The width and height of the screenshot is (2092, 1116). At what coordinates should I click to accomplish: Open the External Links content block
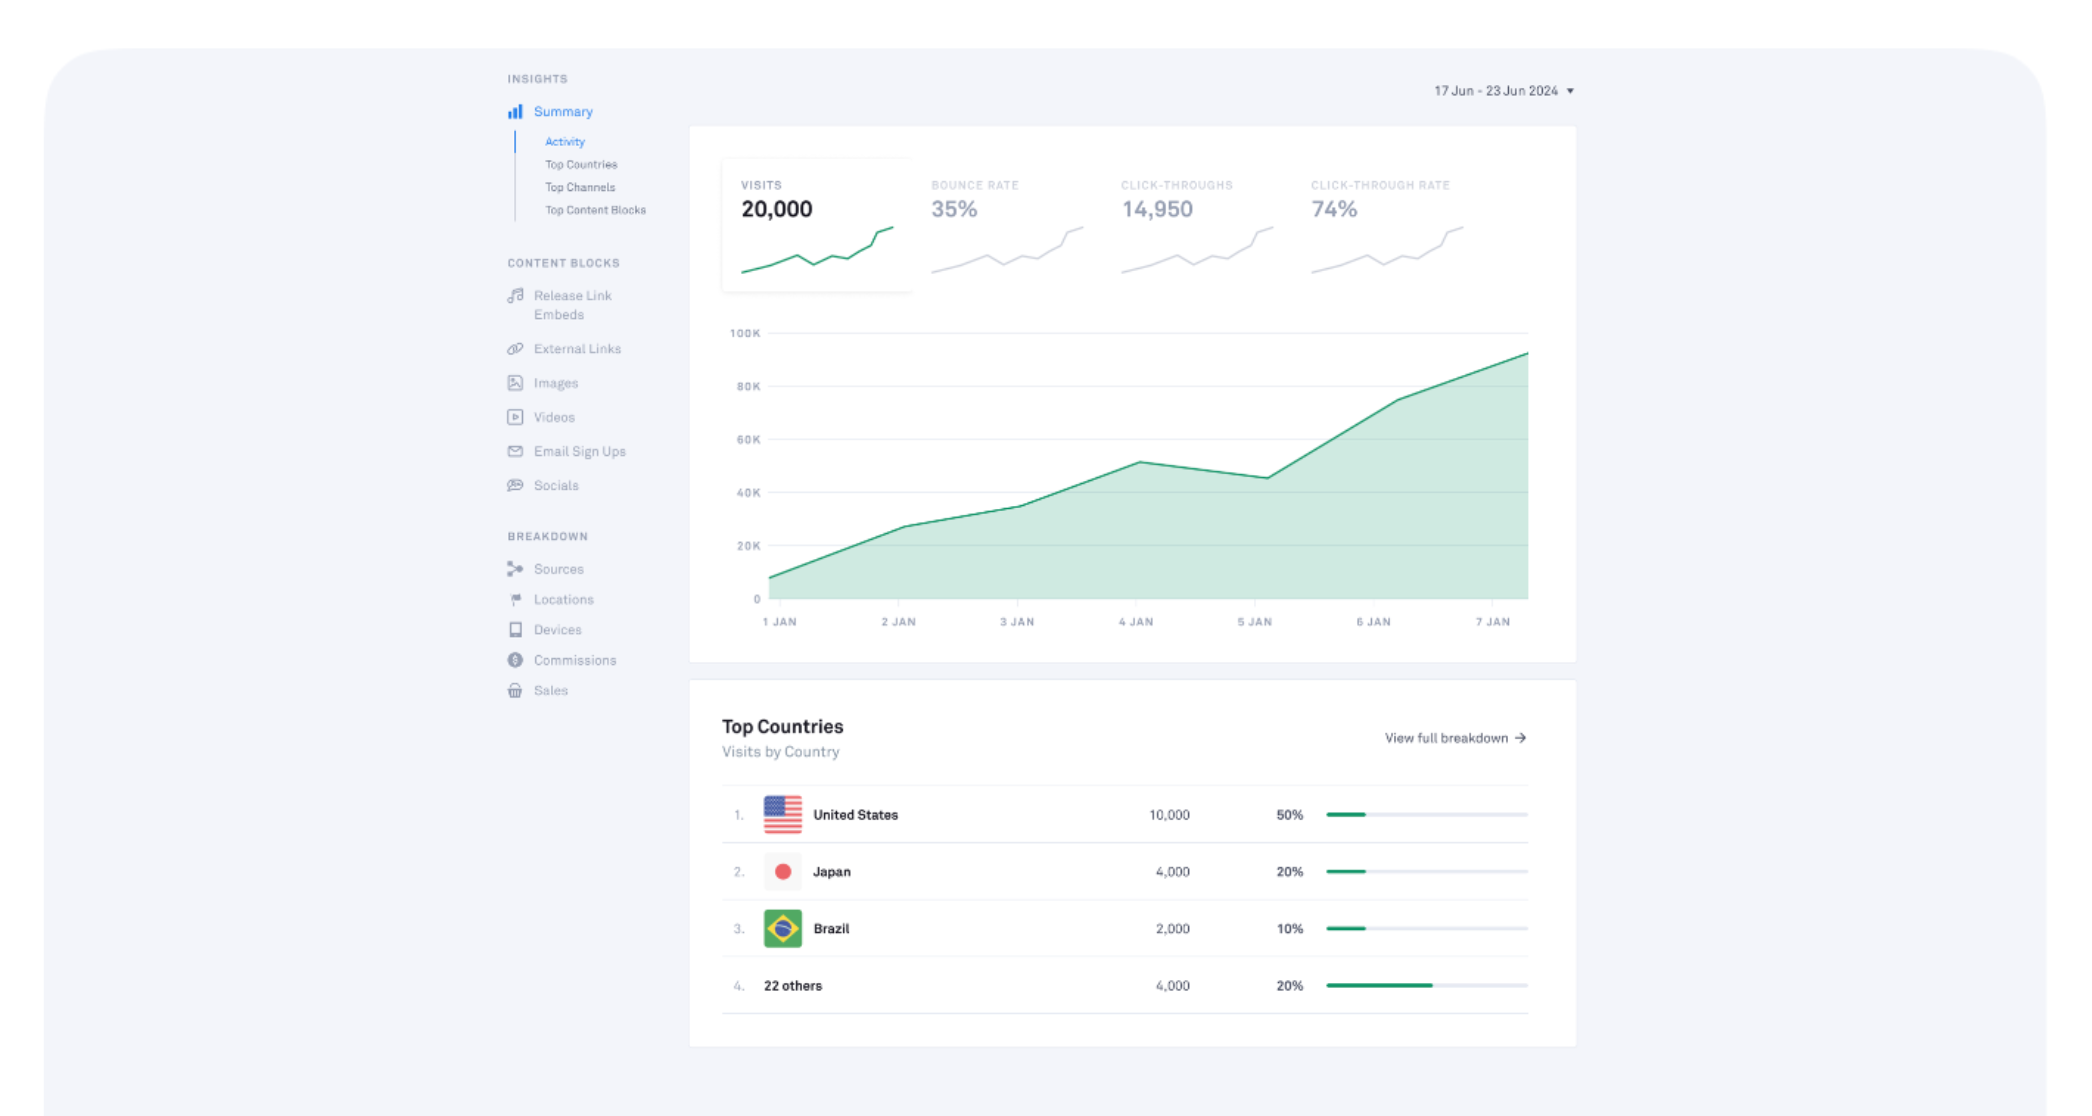[x=577, y=348]
